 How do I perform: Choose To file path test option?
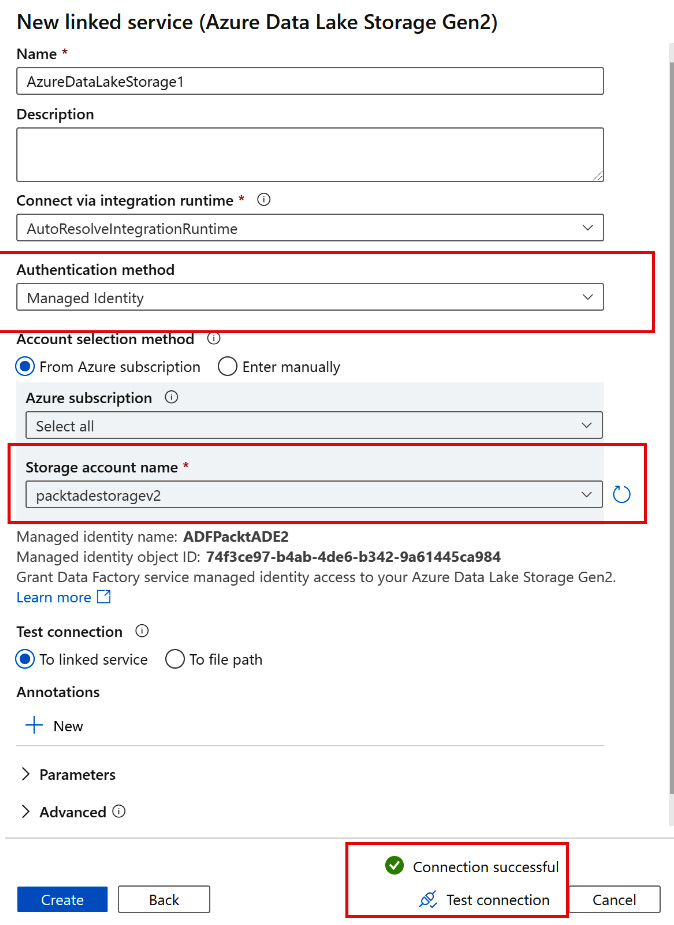pos(175,659)
